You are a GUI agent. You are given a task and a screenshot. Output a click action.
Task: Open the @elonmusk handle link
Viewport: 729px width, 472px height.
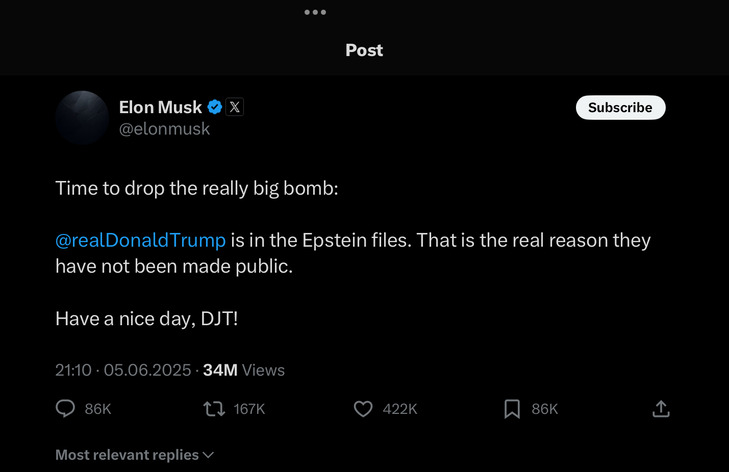(164, 129)
